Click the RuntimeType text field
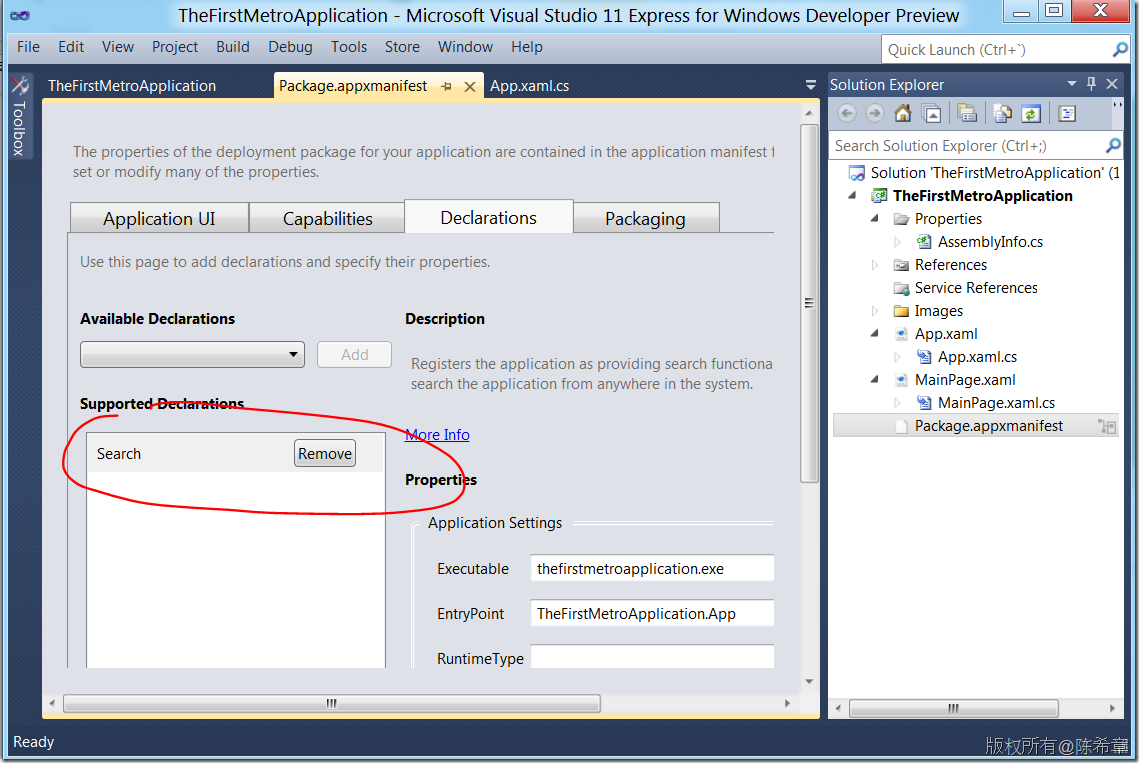The image size is (1139, 763). pos(652,657)
